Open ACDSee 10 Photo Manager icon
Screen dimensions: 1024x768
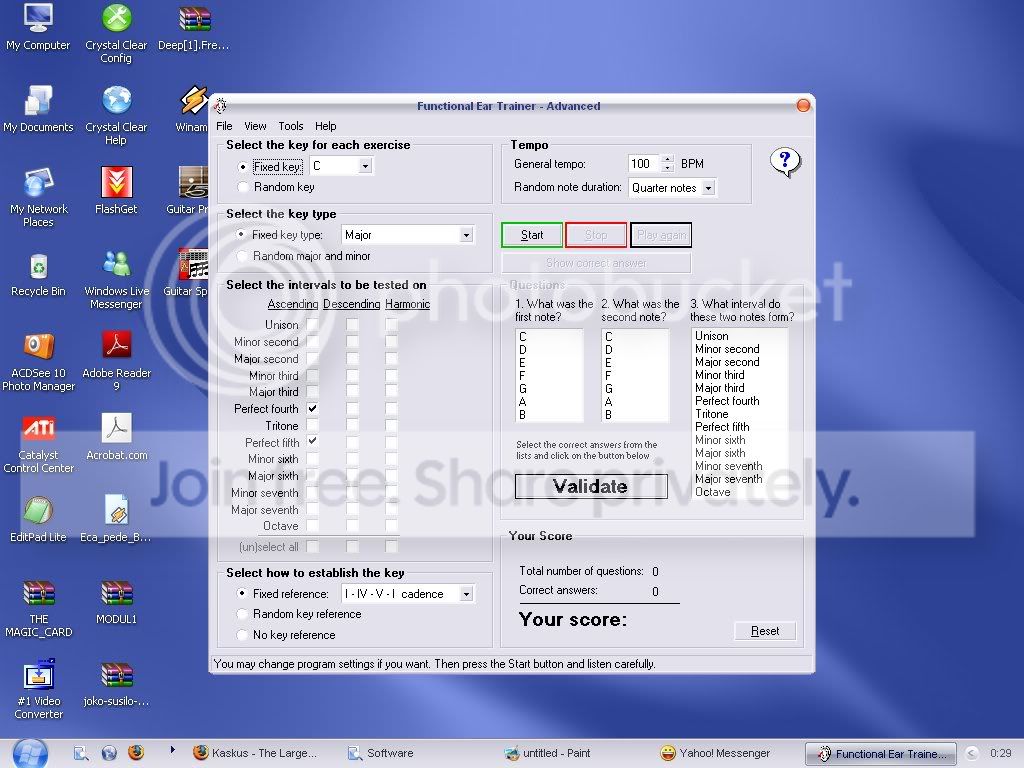pyautogui.click(x=39, y=362)
